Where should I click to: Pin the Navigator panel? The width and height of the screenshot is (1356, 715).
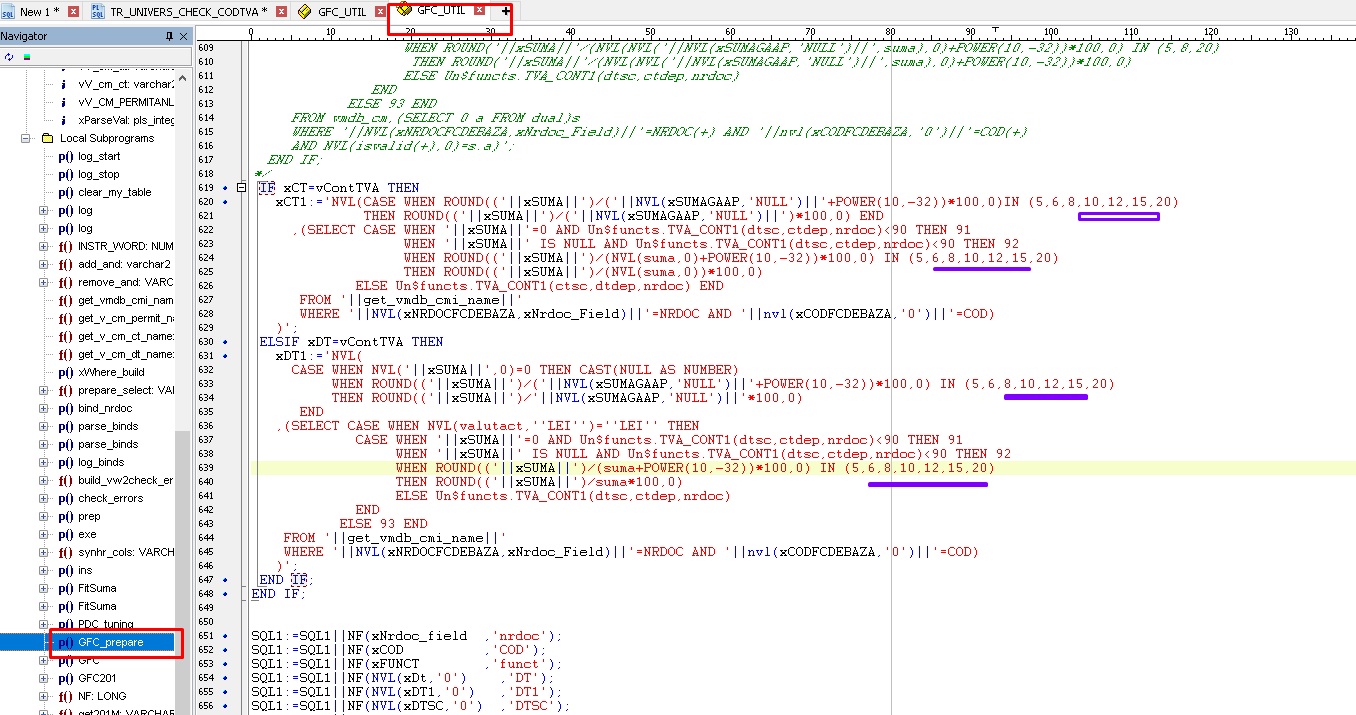point(169,36)
